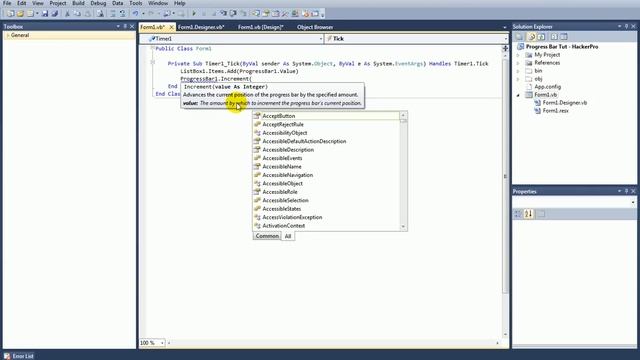Screen dimensions: 640x360
Task: Expand the General group in Toolbox
Action: pos(7,36)
